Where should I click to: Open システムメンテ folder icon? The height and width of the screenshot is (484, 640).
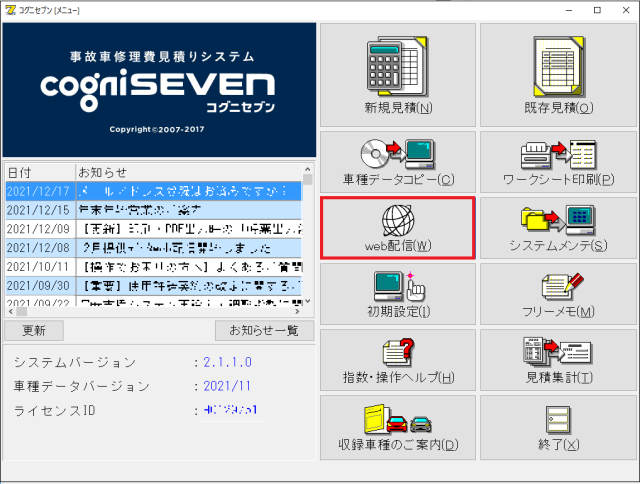pyautogui.click(x=558, y=218)
